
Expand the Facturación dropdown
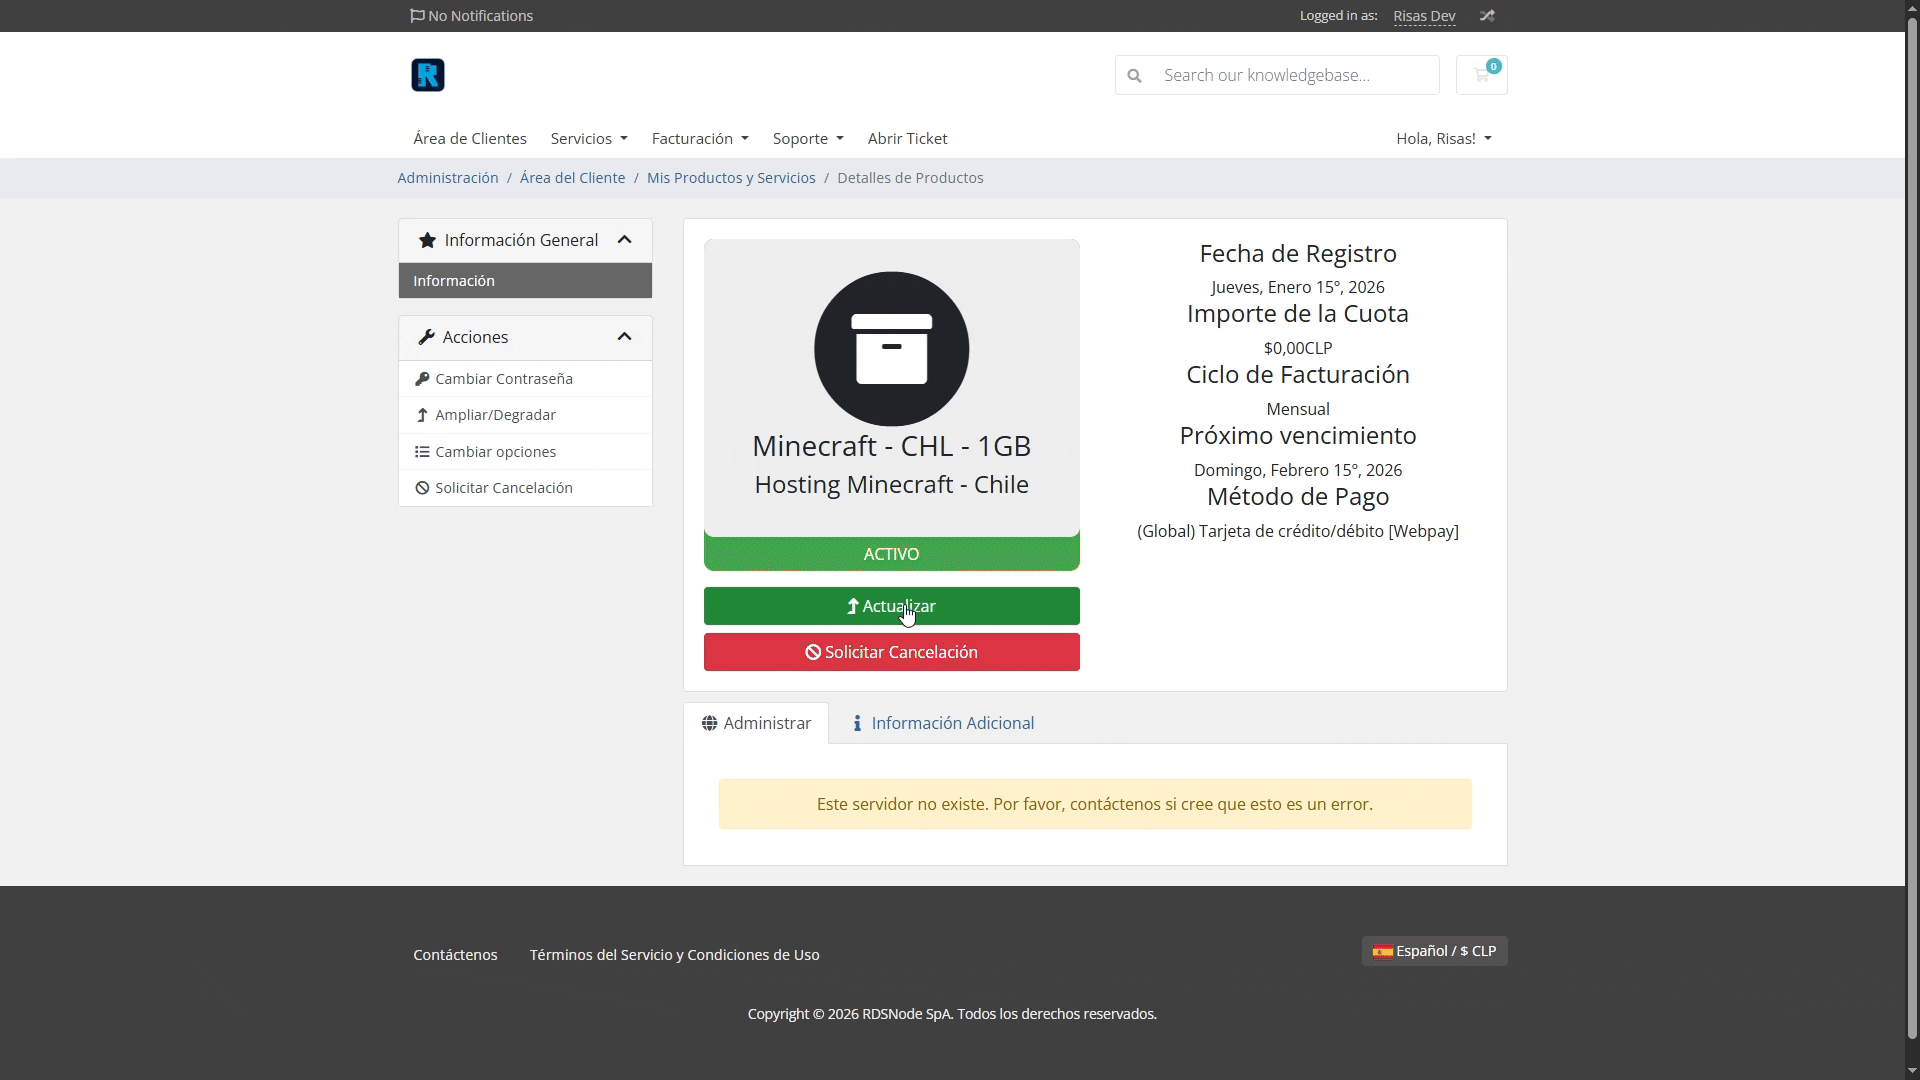click(699, 139)
